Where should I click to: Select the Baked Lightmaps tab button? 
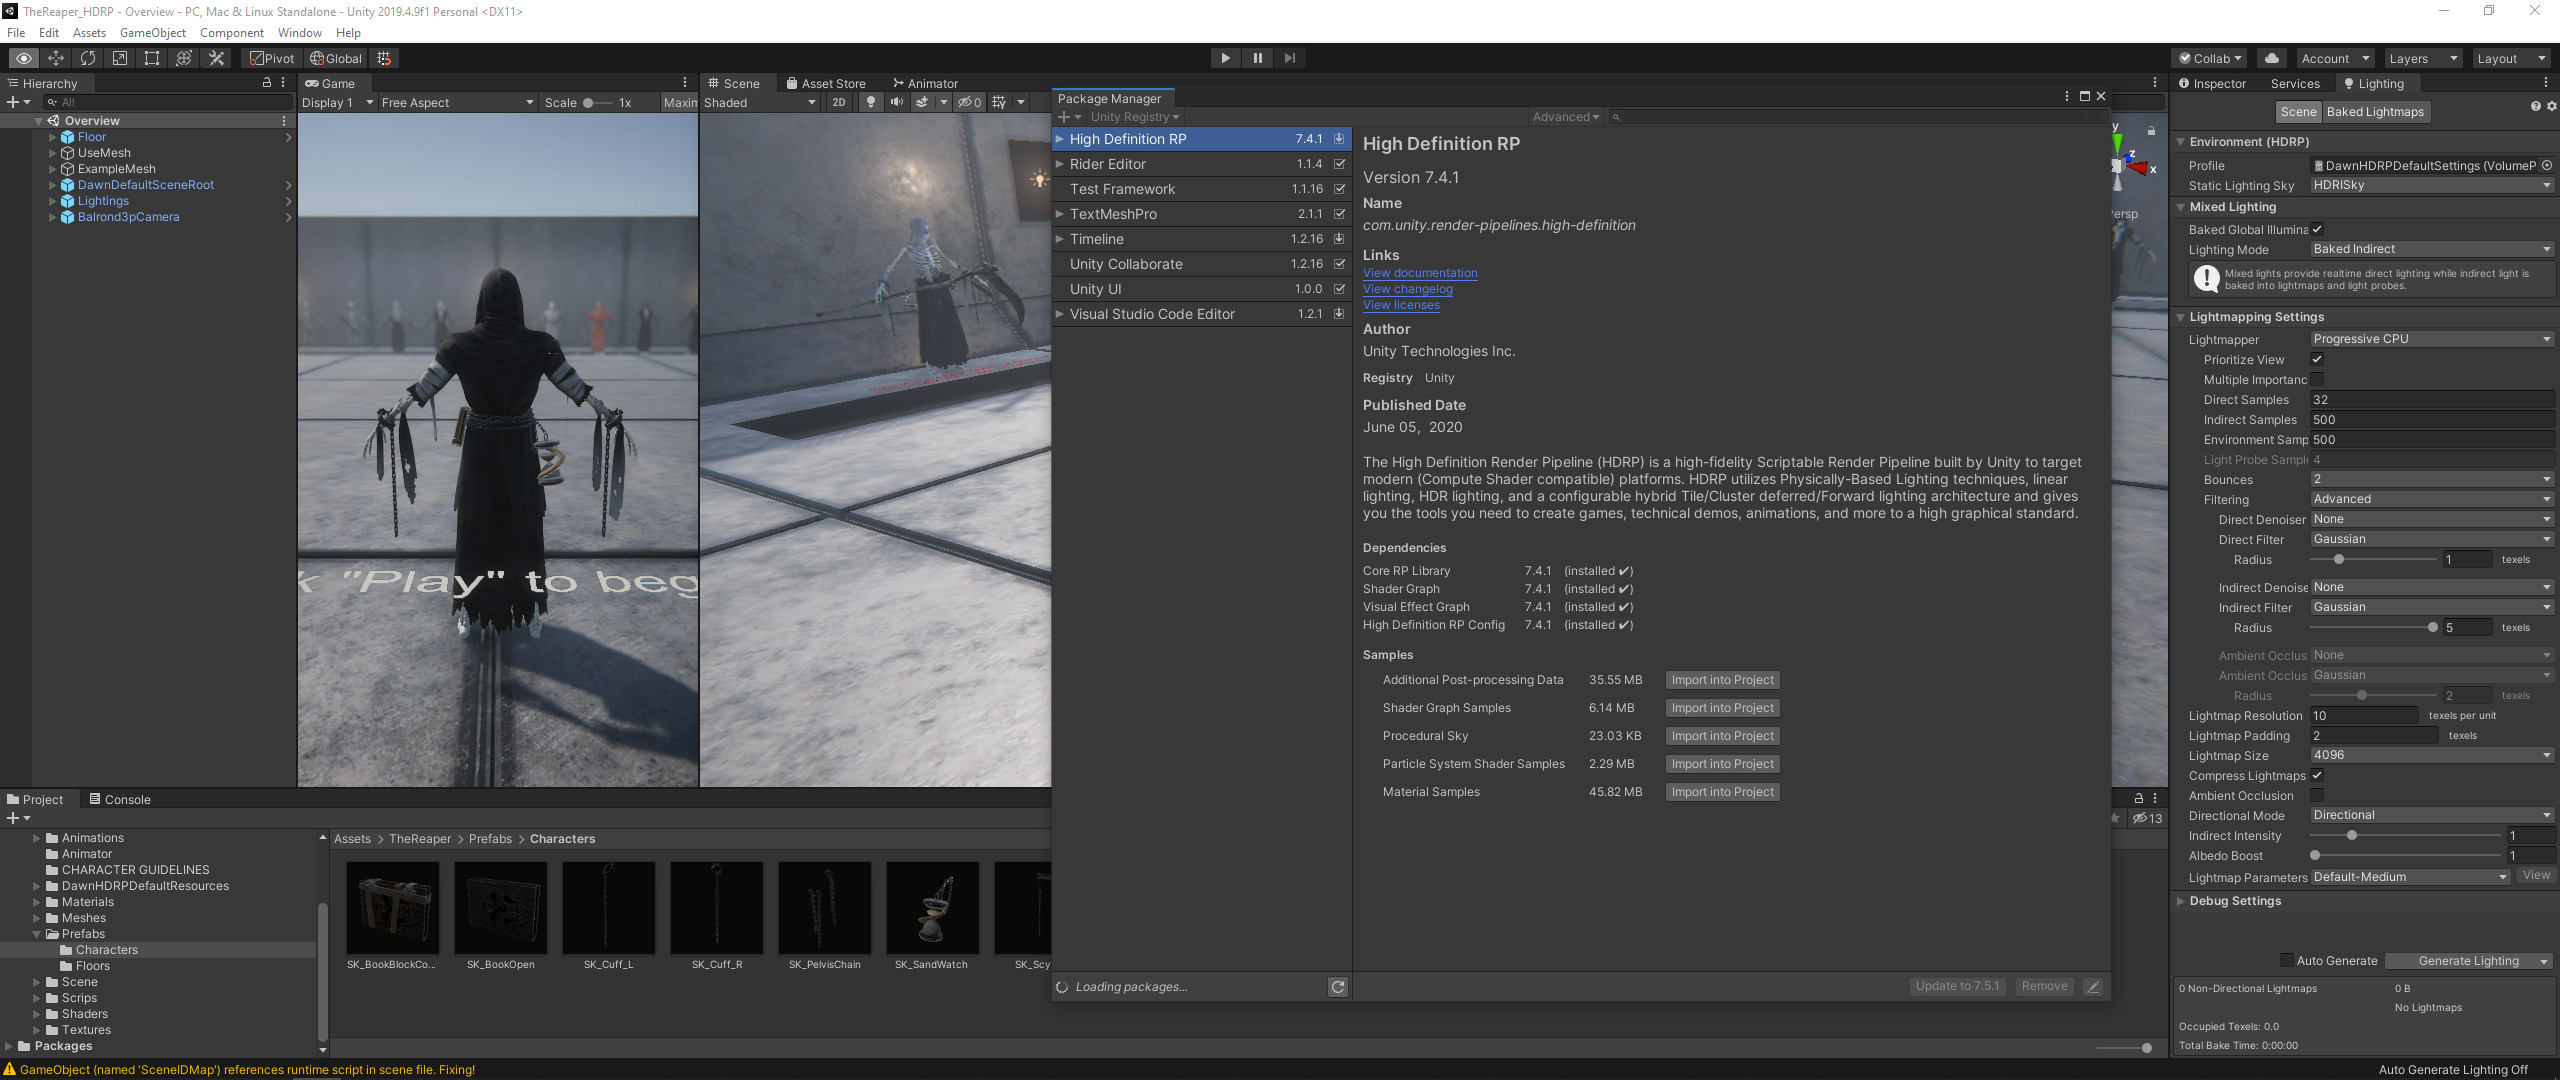pos(2375,112)
